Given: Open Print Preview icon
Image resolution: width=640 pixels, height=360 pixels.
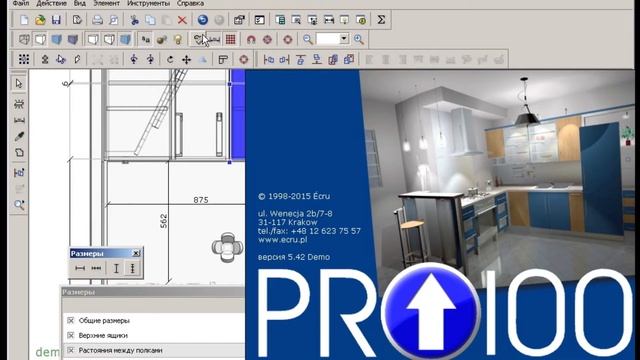Looking at the screenshot, I should pos(113,20).
